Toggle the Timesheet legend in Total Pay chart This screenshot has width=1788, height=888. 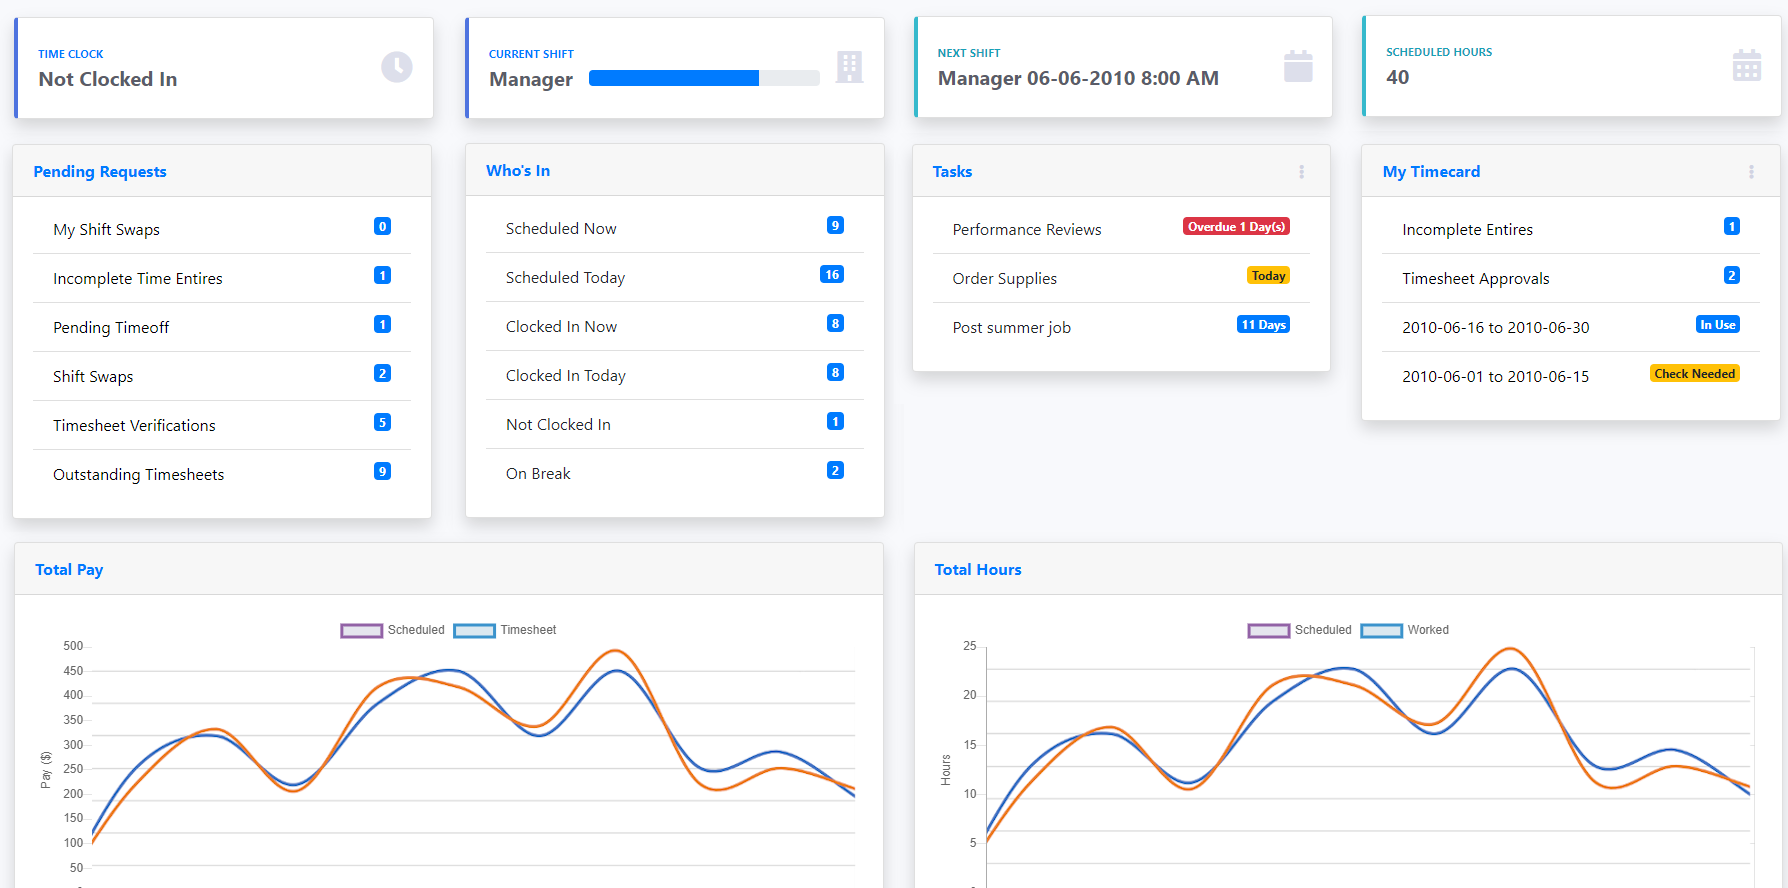[x=505, y=630]
